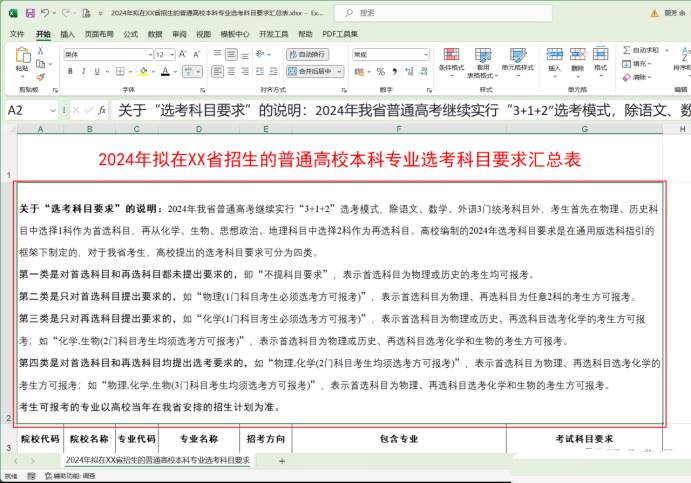Toggle left text alignment
This screenshot has height=483, width=691.
click(x=217, y=71)
